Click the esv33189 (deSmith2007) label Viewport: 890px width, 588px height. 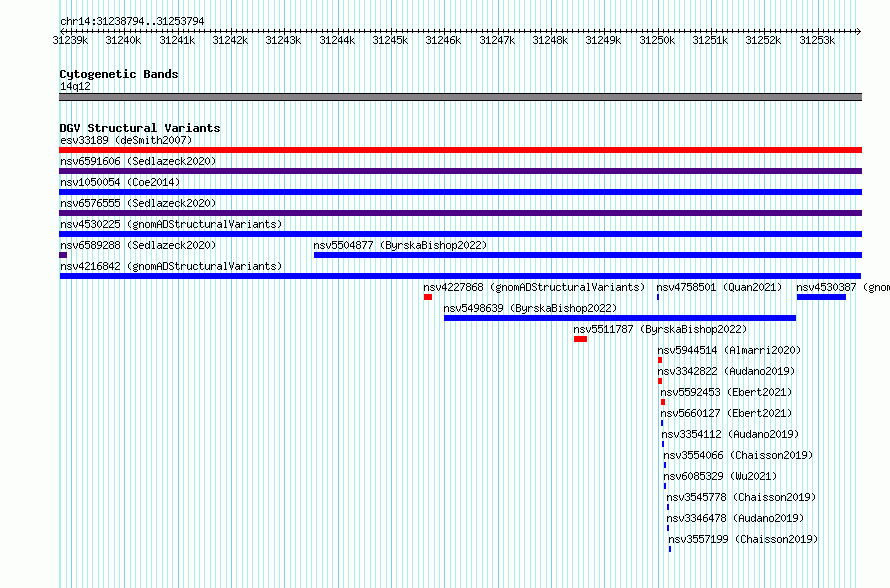tap(126, 140)
